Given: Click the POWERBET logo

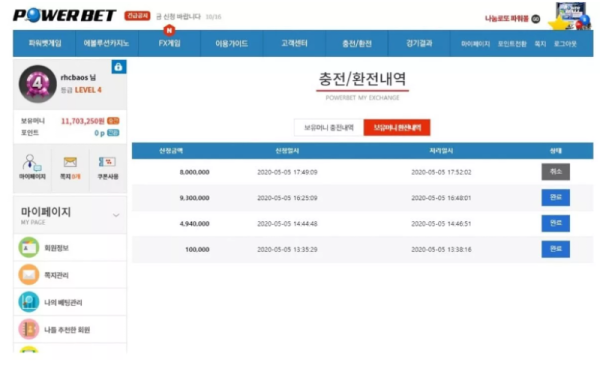Looking at the screenshot, I should point(64,15).
